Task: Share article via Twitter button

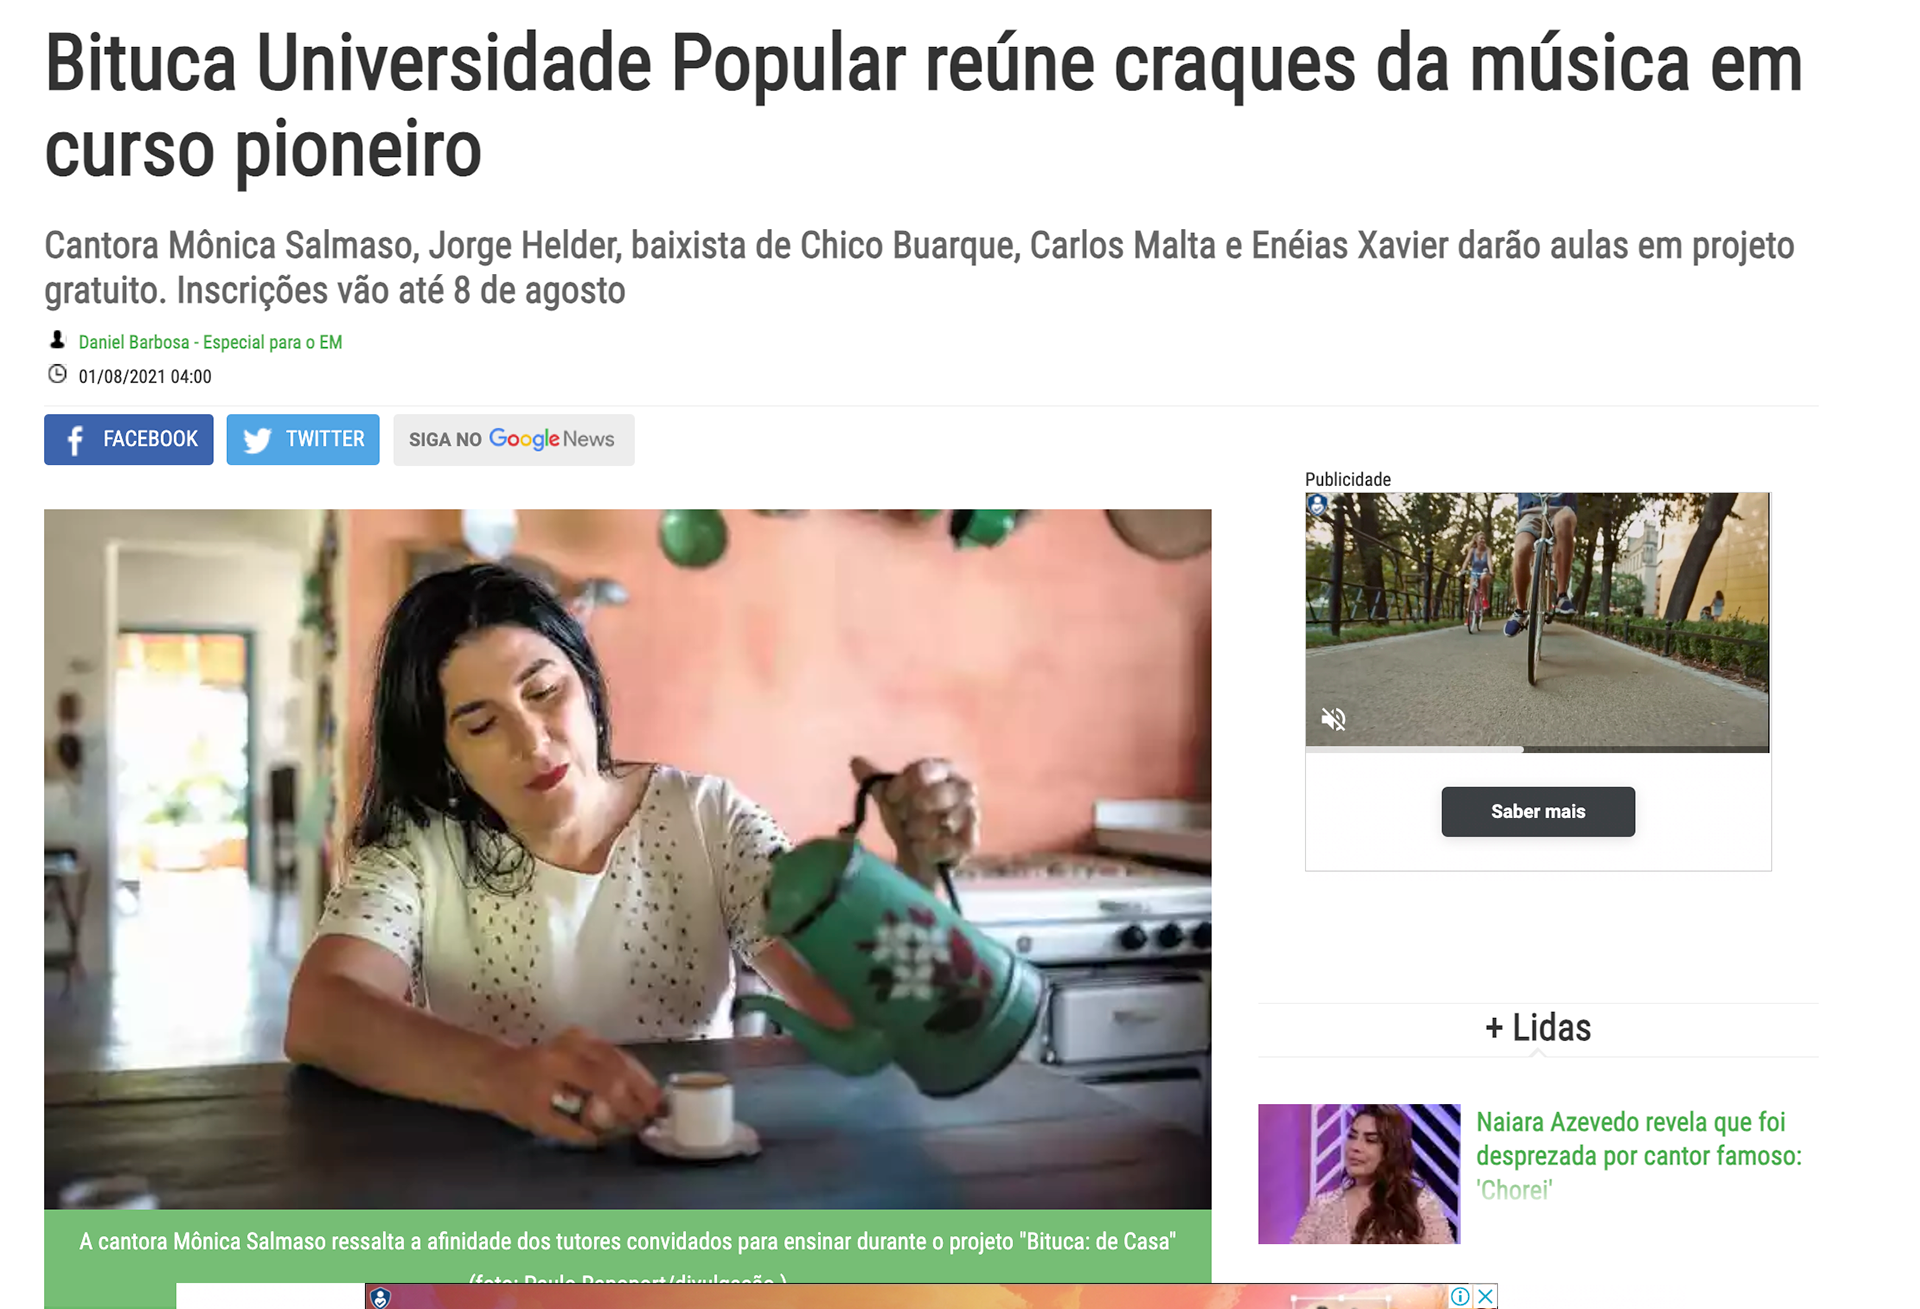Action: point(303,439)
